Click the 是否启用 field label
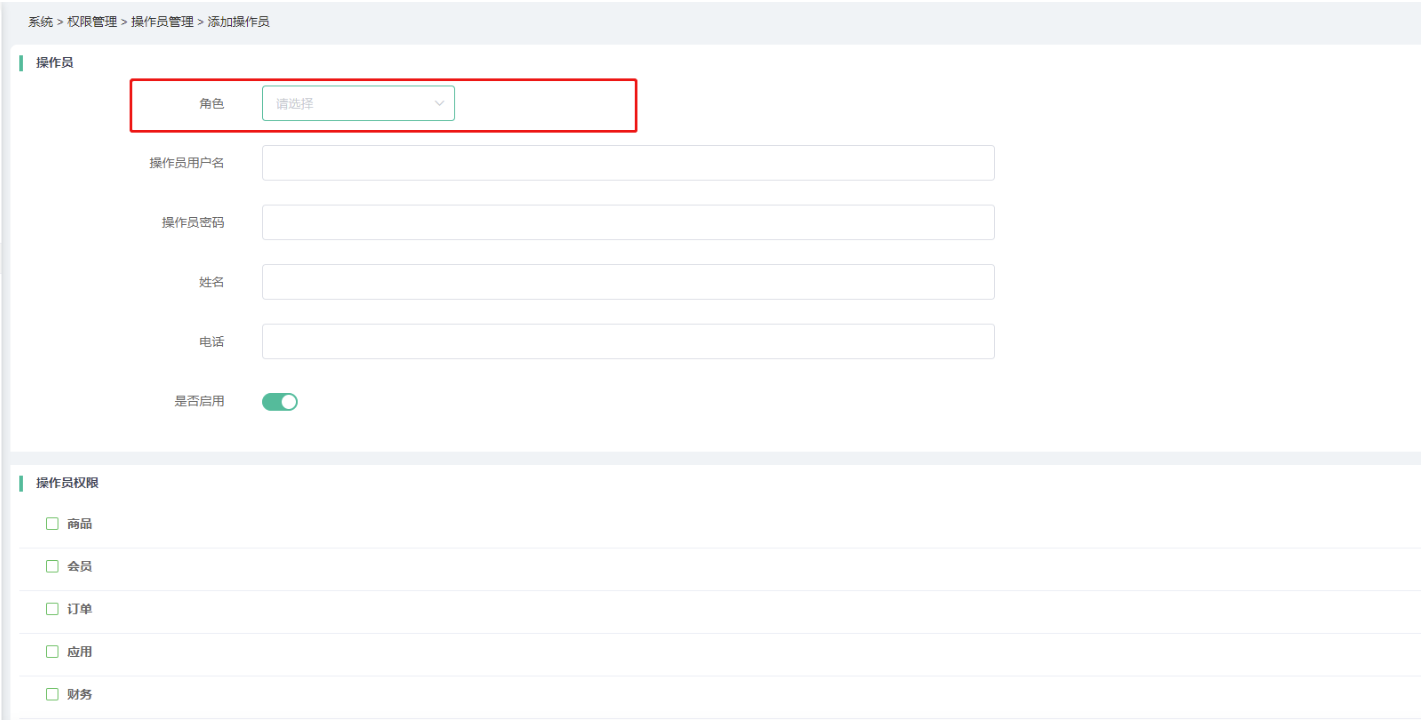Screen dimensions: 1421x721 pyautogui.click(x=199, y=401)
